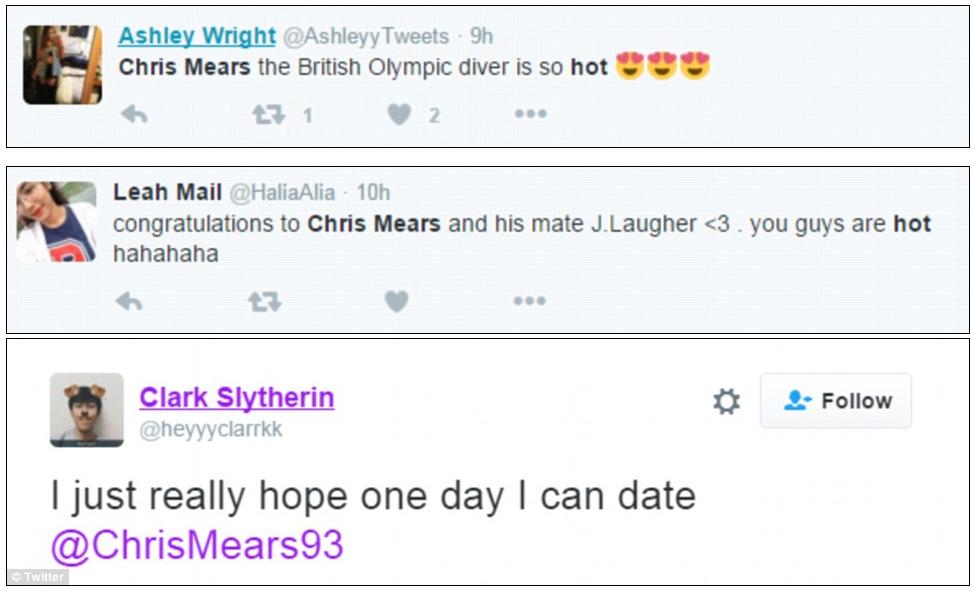The height and width of the screenshot is (591, 974).
Task: Click Clark Slytherin's avatar
Action: (x=86, y=409)
